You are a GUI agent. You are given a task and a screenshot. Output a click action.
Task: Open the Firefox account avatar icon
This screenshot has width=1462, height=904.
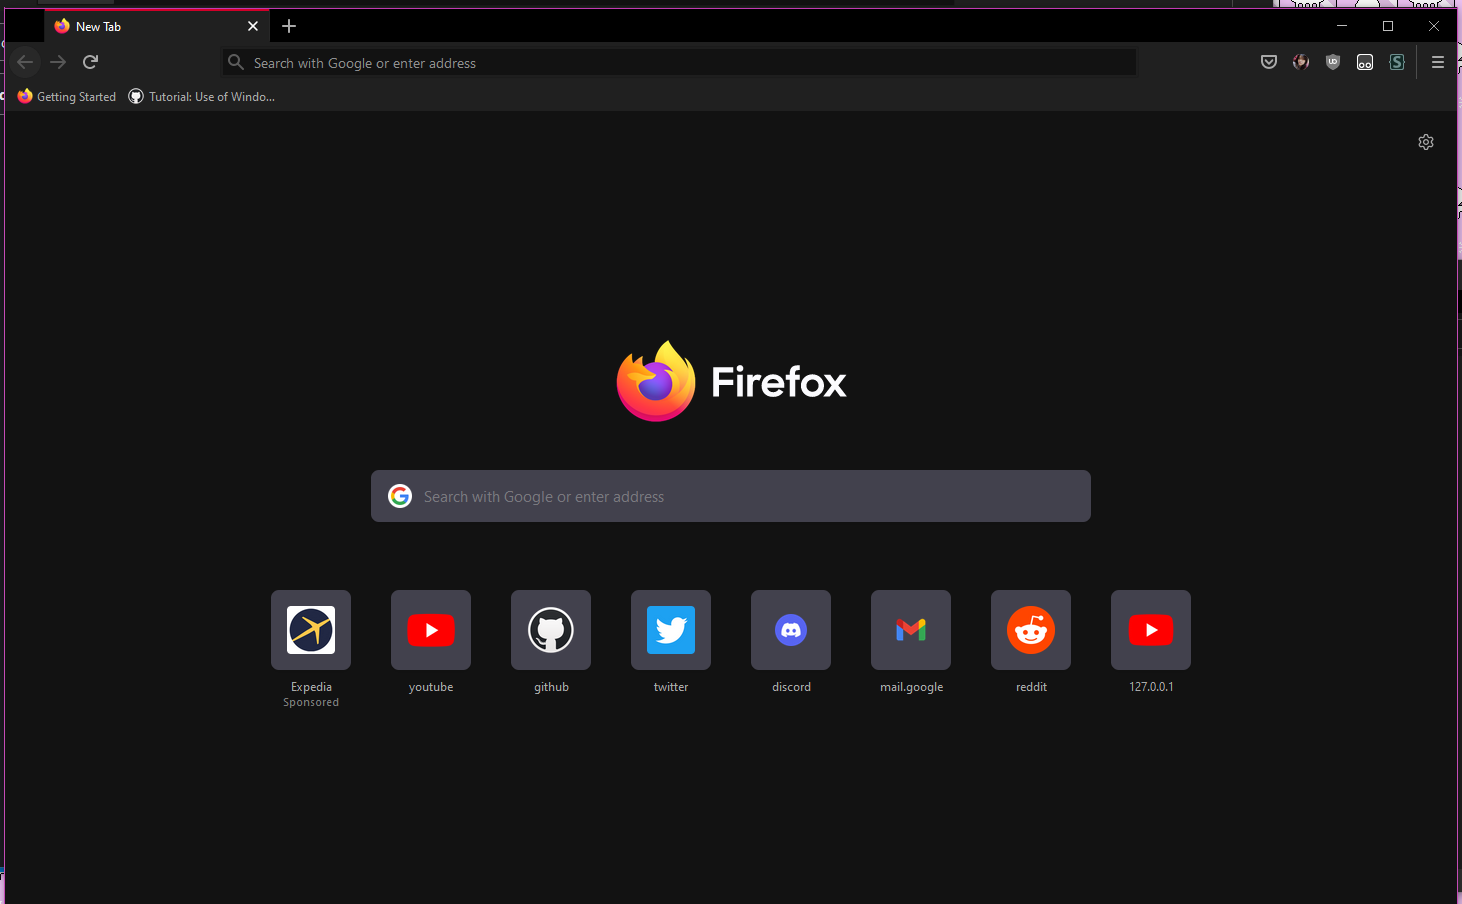click(1301, 62)
